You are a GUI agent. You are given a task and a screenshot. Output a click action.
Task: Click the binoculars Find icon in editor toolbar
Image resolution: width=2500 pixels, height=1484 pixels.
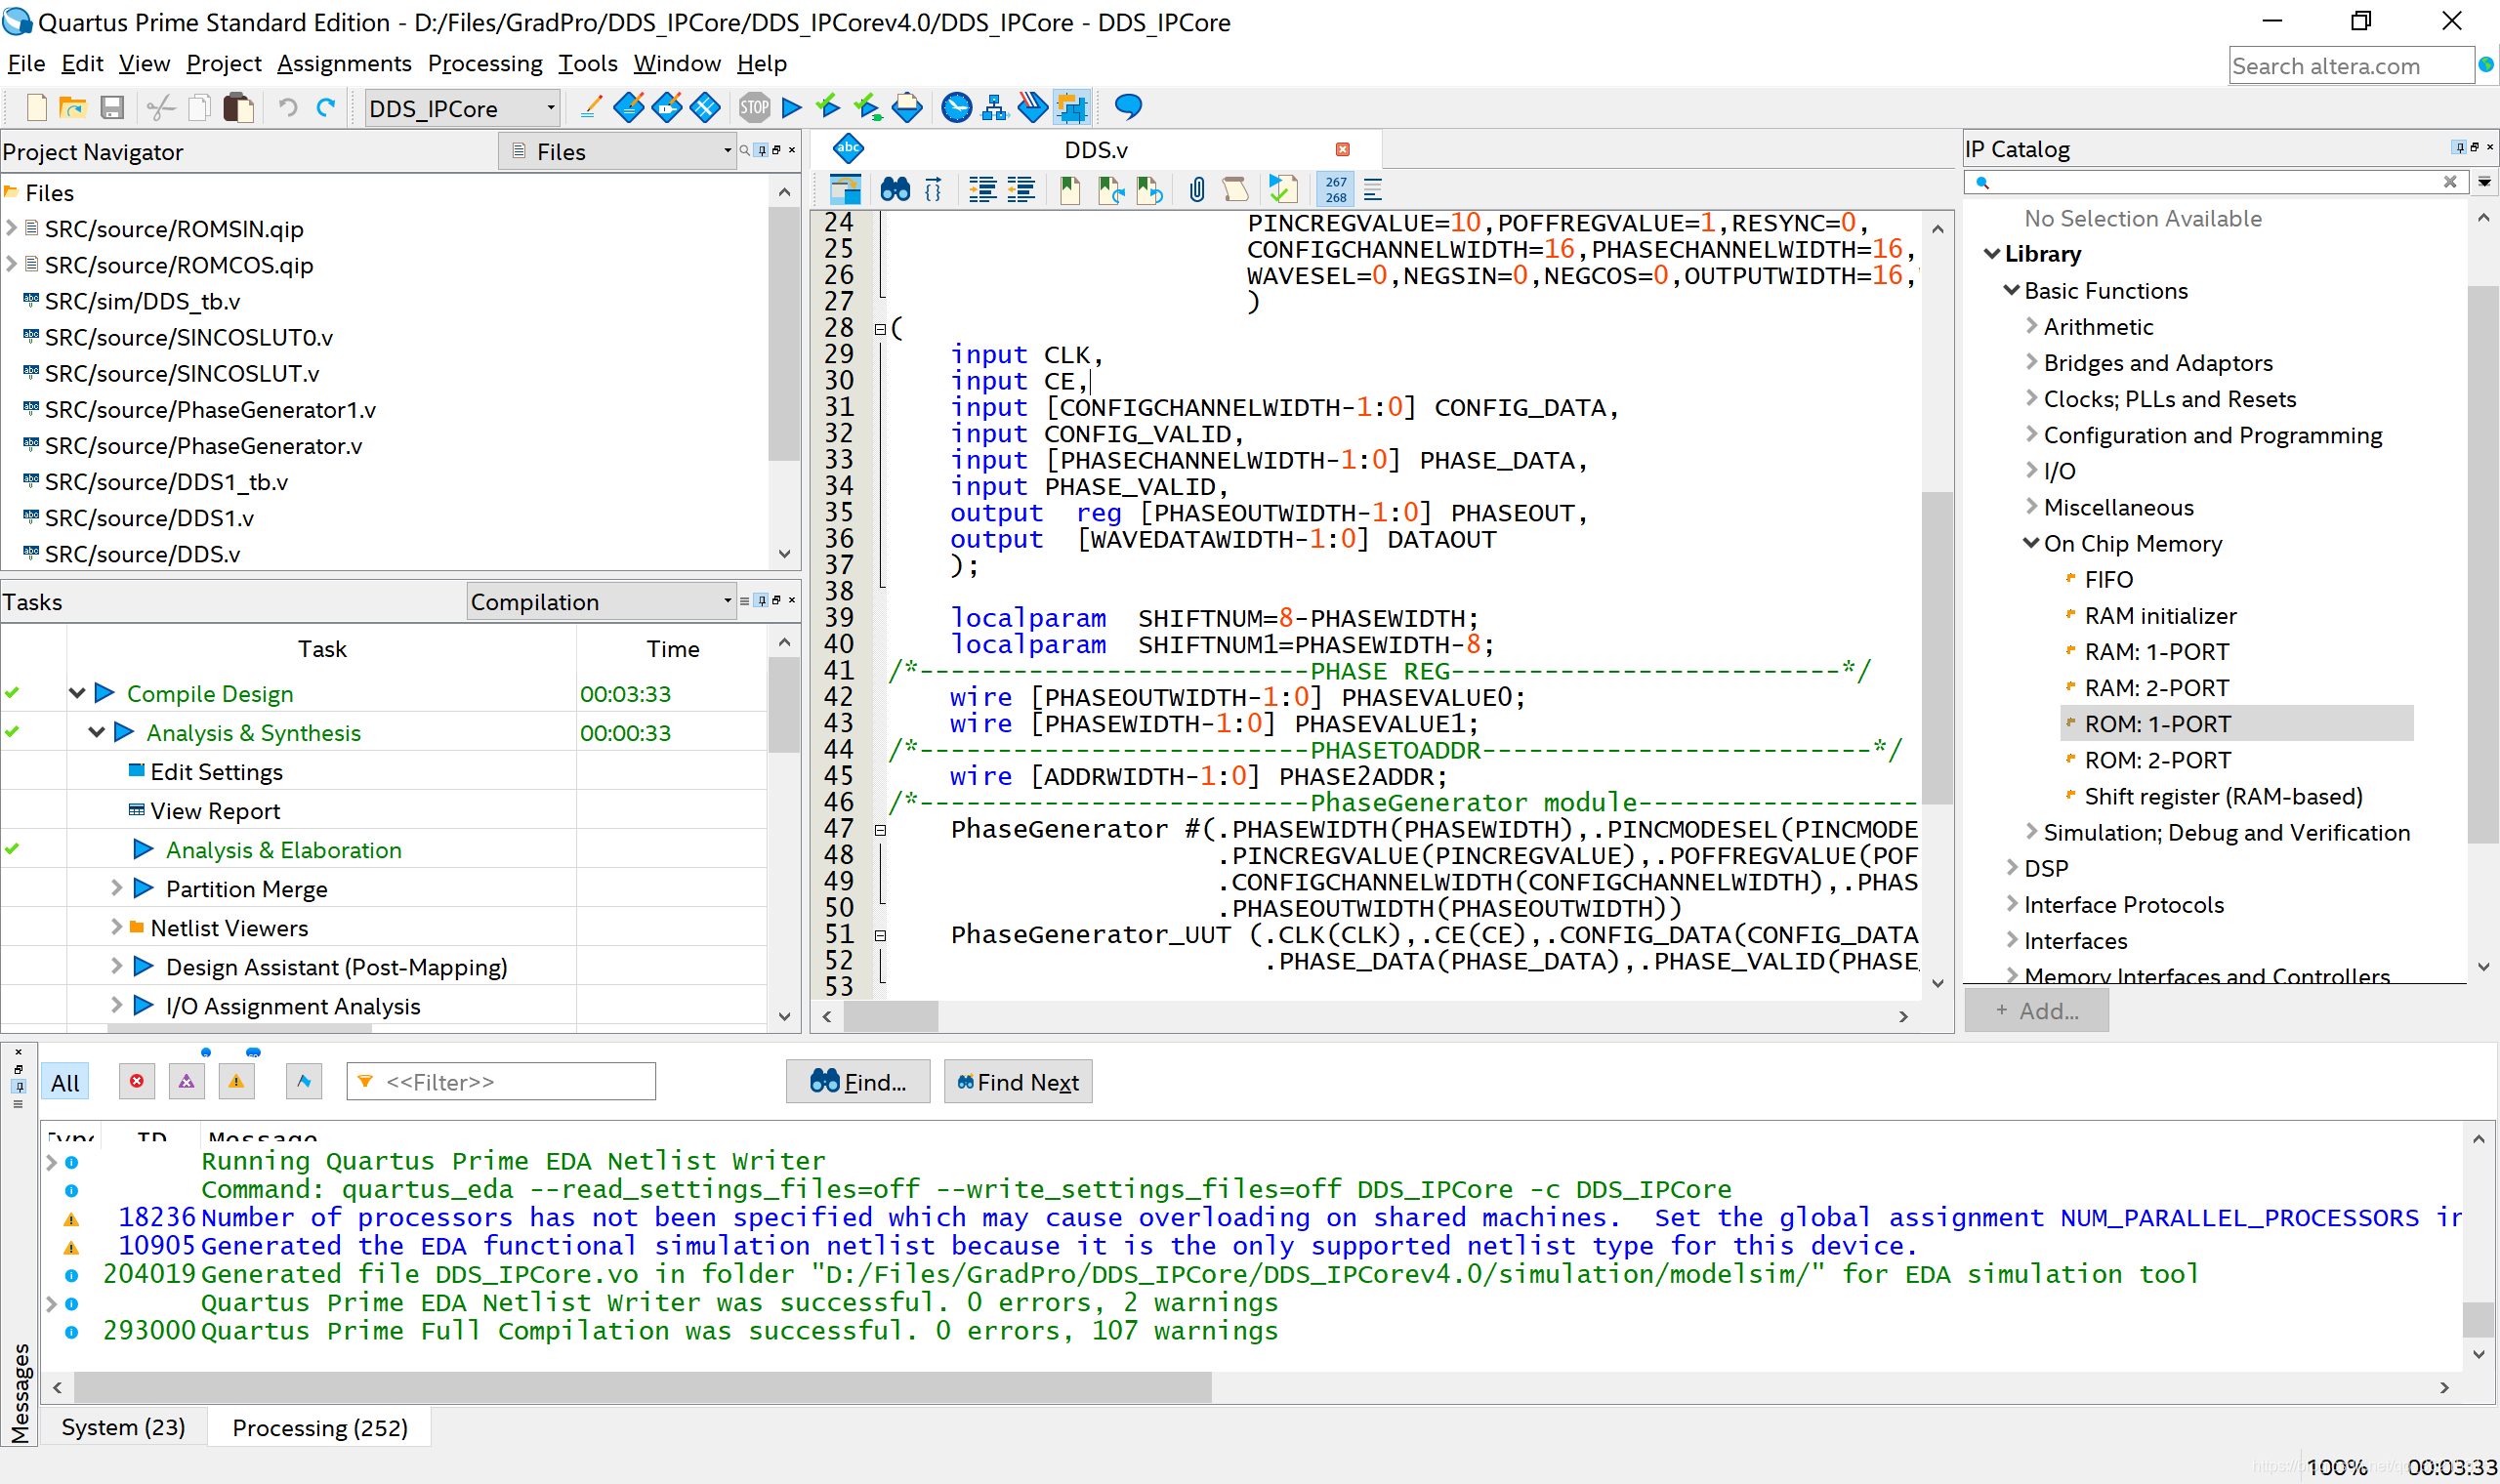(x=895, y=189)
